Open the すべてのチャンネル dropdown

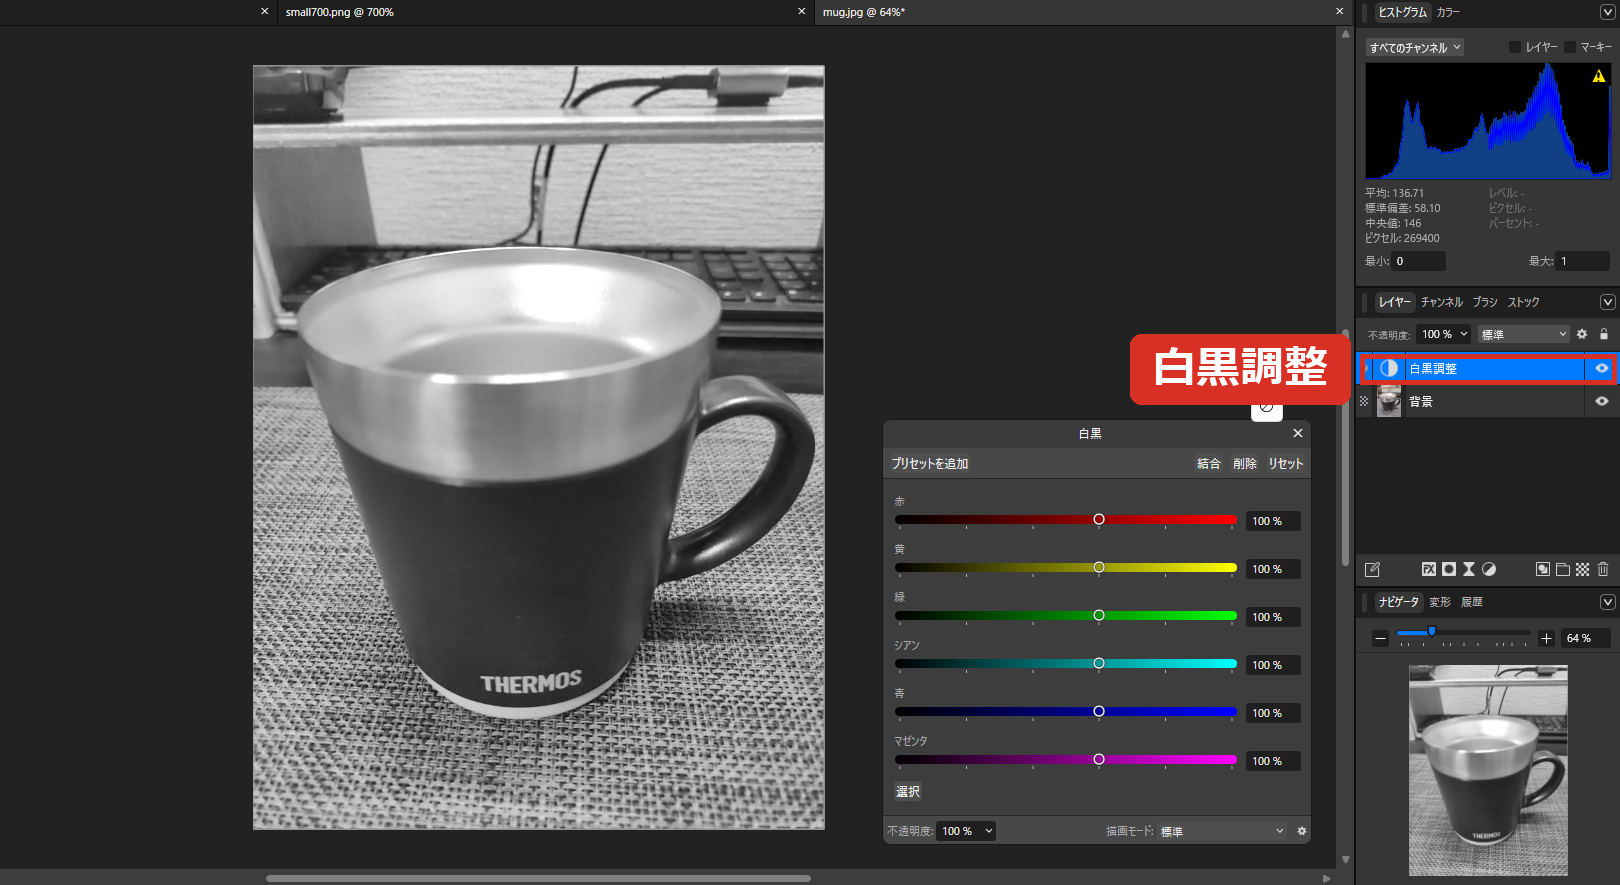pyautogui.click(x=1415, y=47)
